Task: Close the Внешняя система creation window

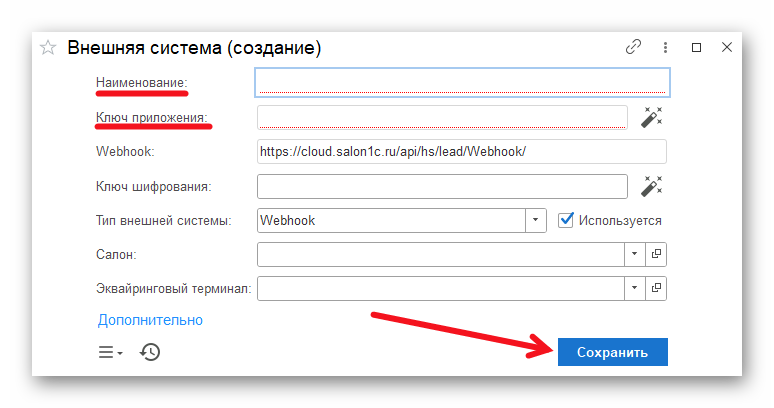Action: [x=727, y=47]
